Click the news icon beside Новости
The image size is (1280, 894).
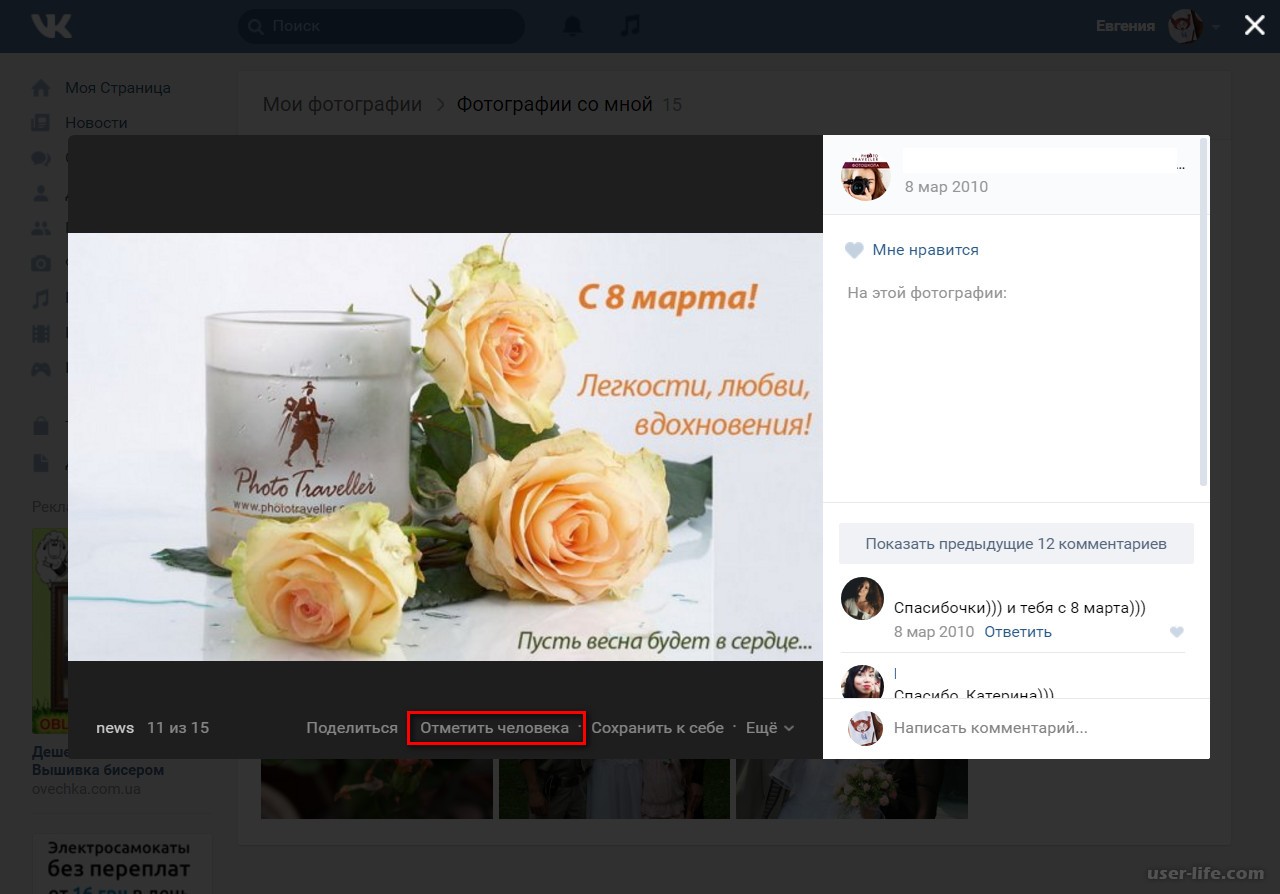41,123
